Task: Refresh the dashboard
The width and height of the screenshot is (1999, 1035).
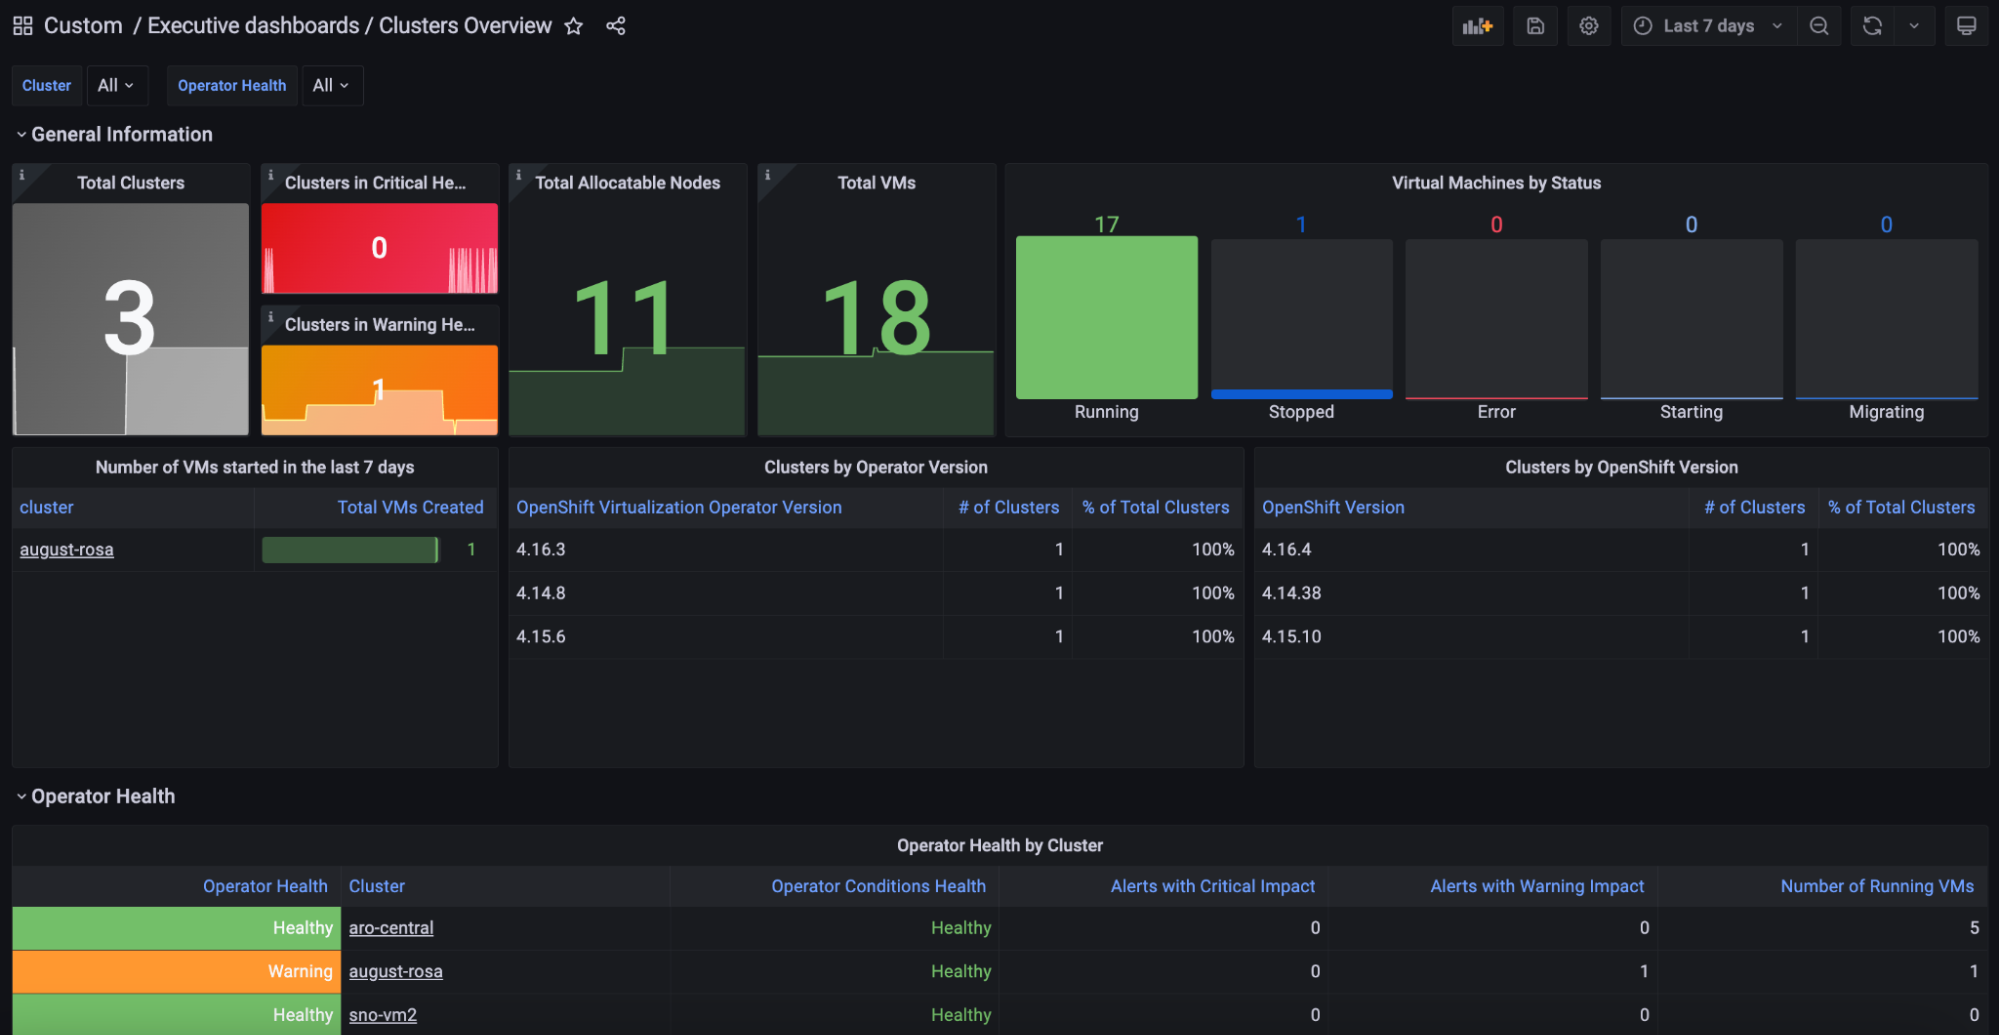Action: click(1872, 26)
